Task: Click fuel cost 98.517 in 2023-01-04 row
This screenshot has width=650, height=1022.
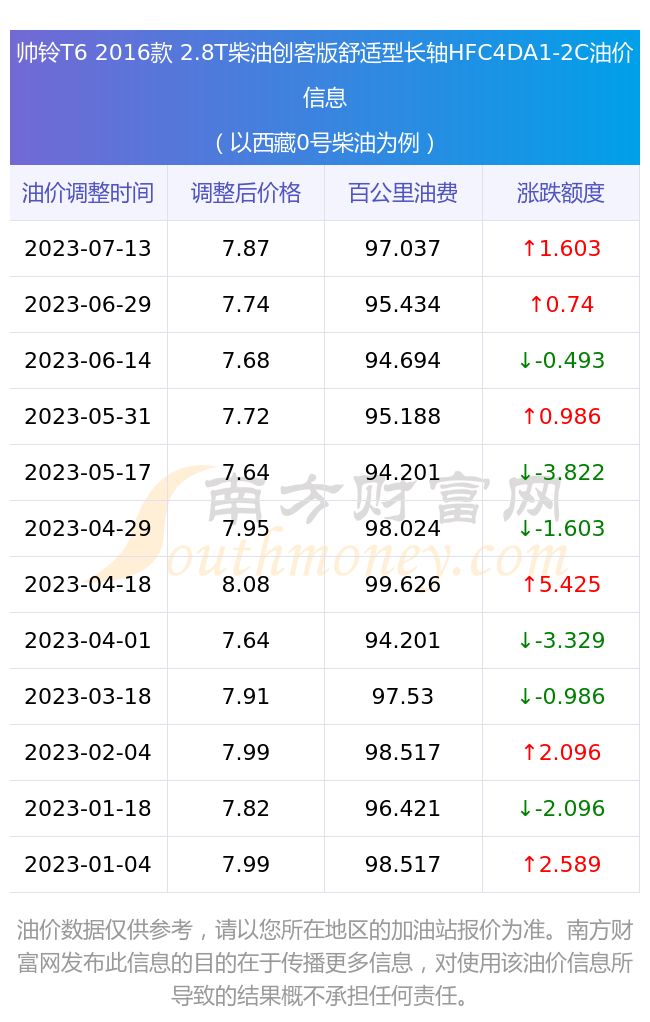Action: 403,865
